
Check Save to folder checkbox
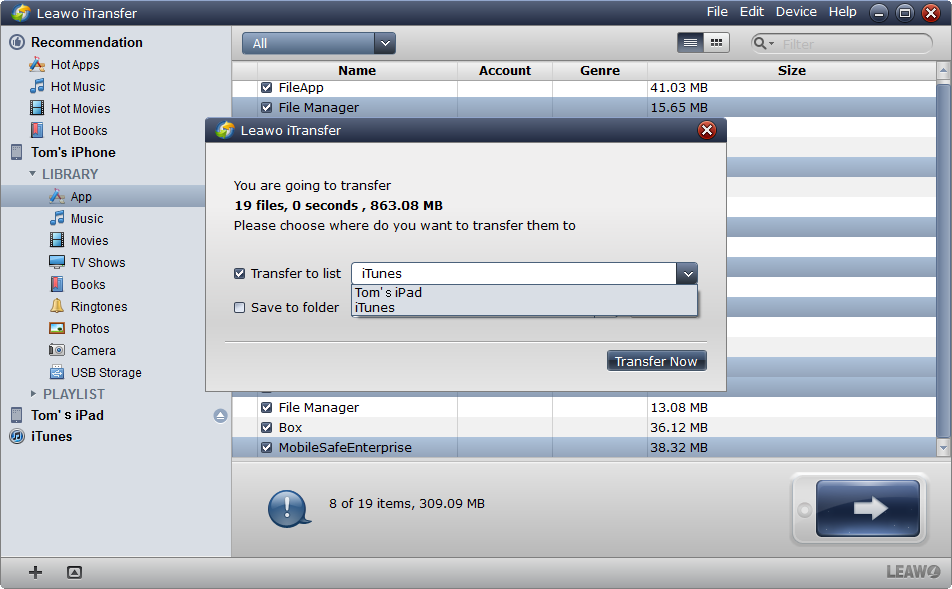click(x=239, y=307)
